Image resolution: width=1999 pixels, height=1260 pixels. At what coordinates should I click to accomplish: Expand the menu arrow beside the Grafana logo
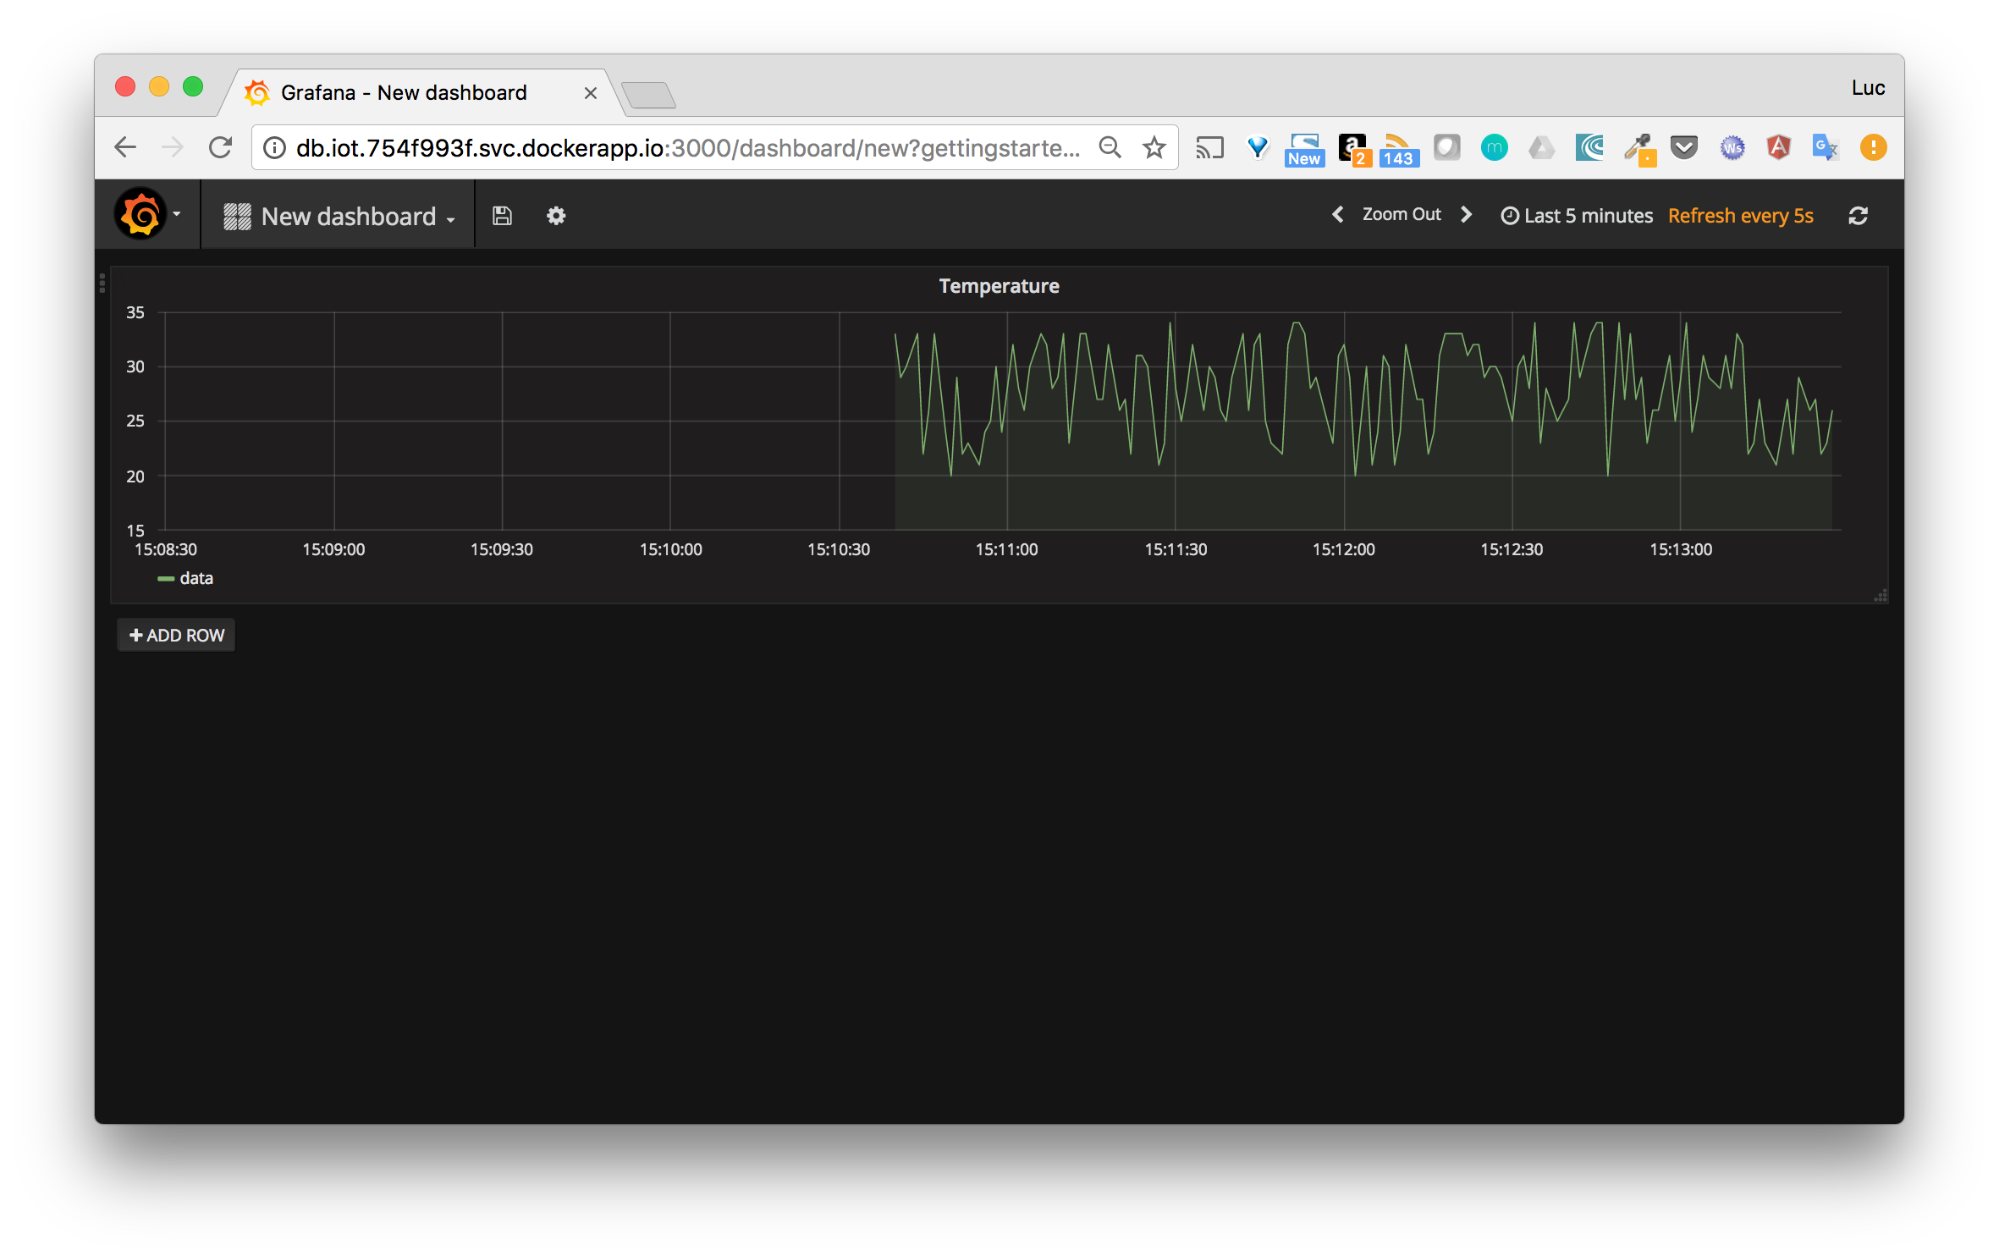pyautogui.click(x=177, y=213)
